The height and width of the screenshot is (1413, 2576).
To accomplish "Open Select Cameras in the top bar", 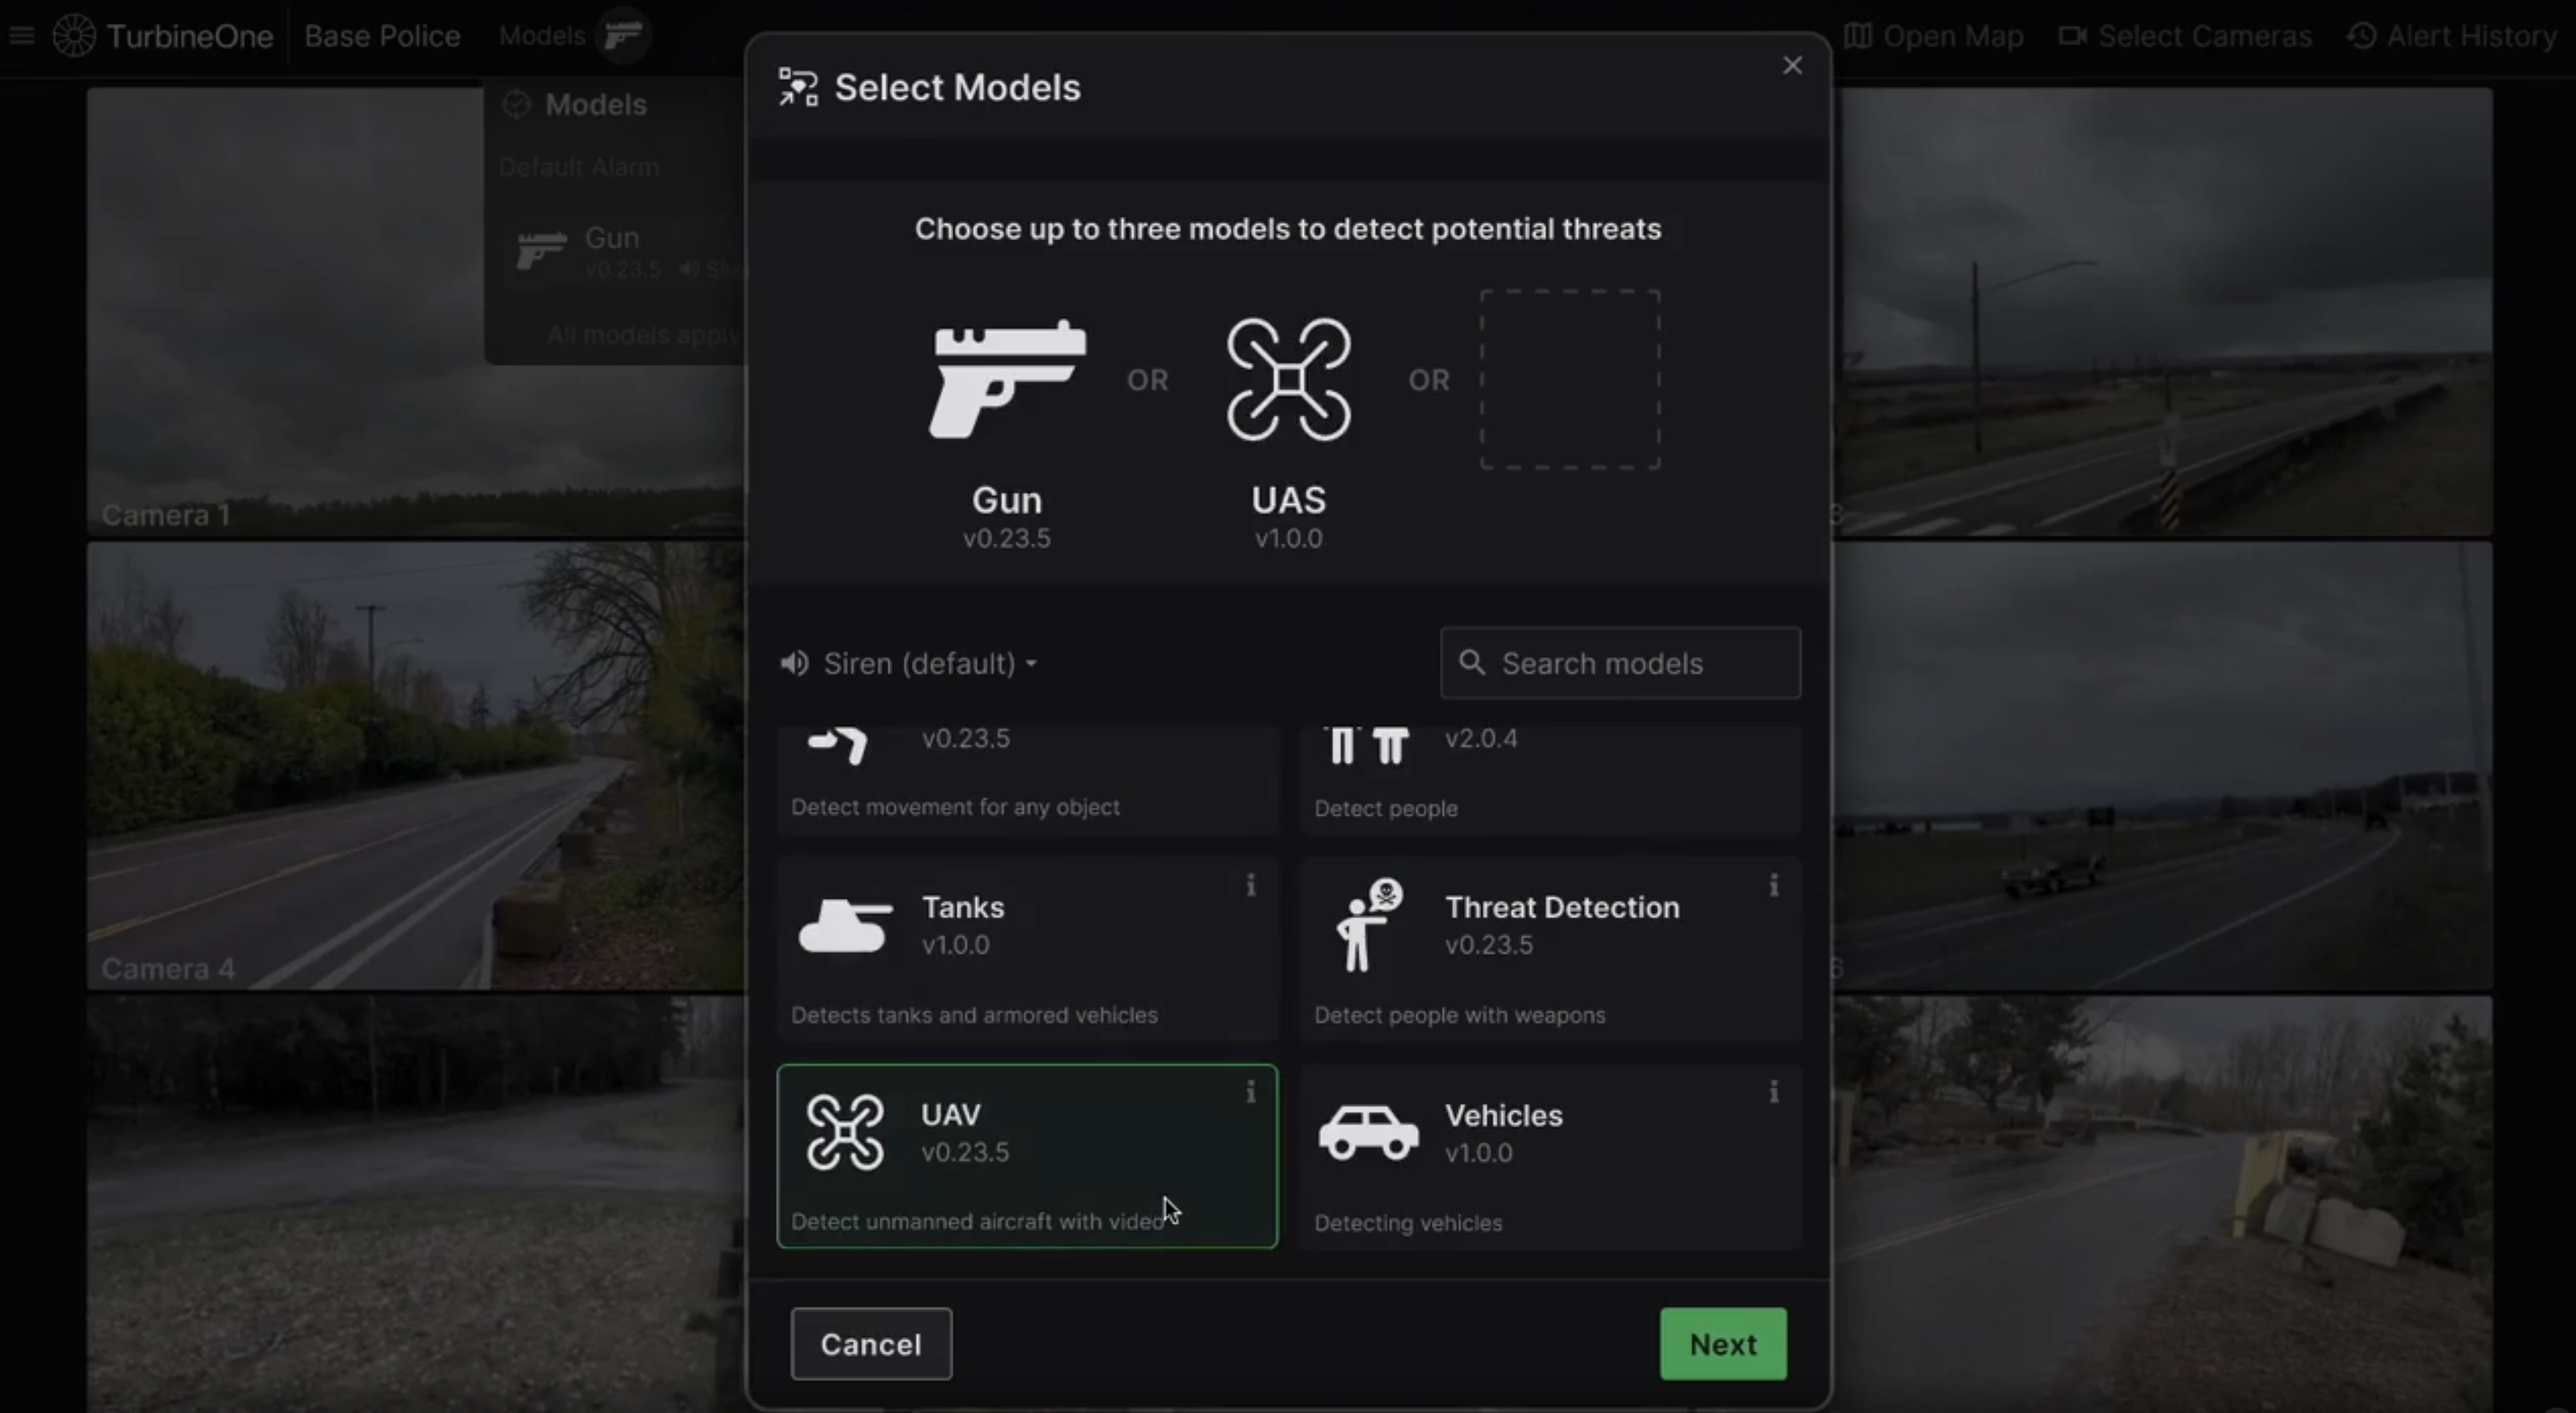I will click(x=2185, y=37).
